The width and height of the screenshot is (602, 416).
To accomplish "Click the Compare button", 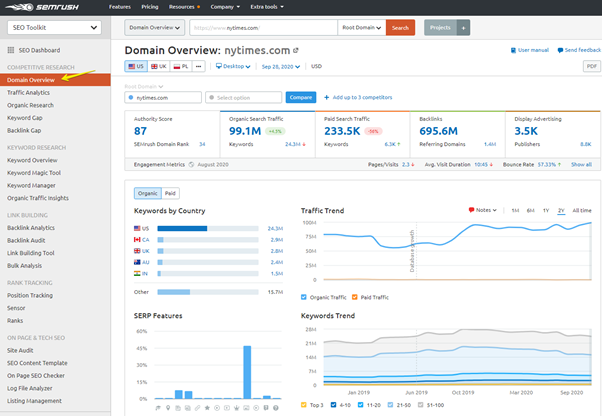I will pyautogui.click(x=301, y=97).
